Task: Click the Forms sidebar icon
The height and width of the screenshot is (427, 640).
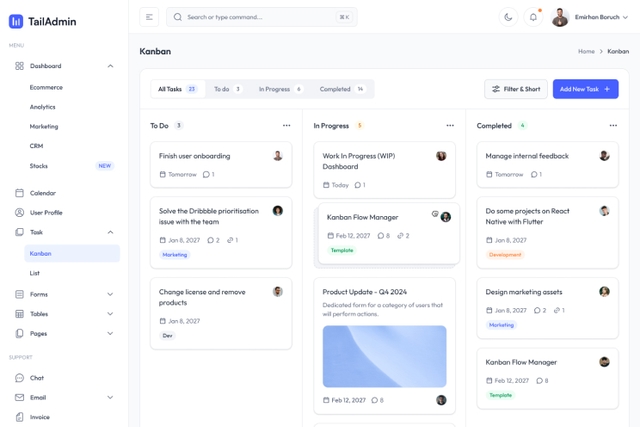Action: pyautogui.click(x=19, y=294)
